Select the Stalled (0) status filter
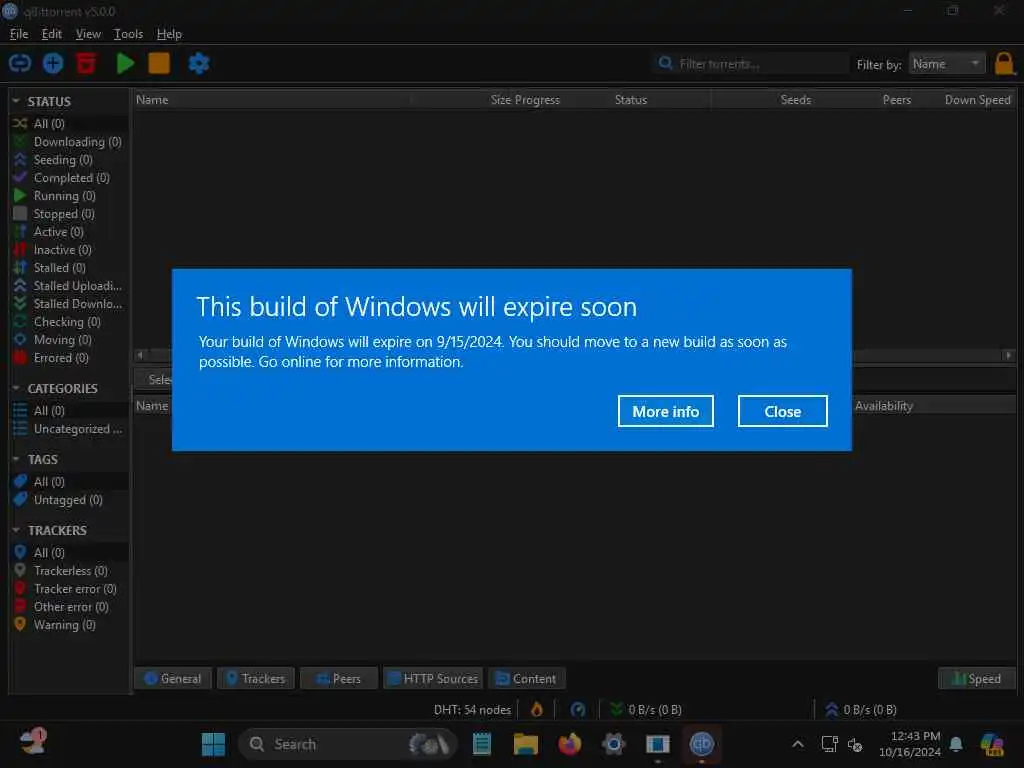This screenshot has width=1024, height=768. [68, 268]
